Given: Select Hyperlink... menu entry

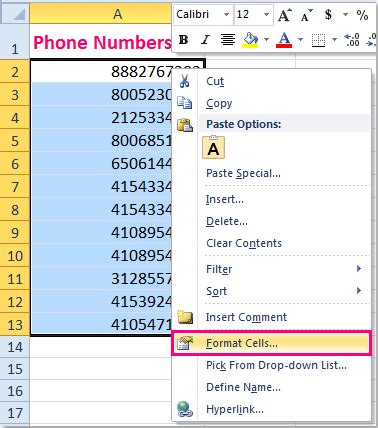Looking at the screenshot, I should click(271, 409).
